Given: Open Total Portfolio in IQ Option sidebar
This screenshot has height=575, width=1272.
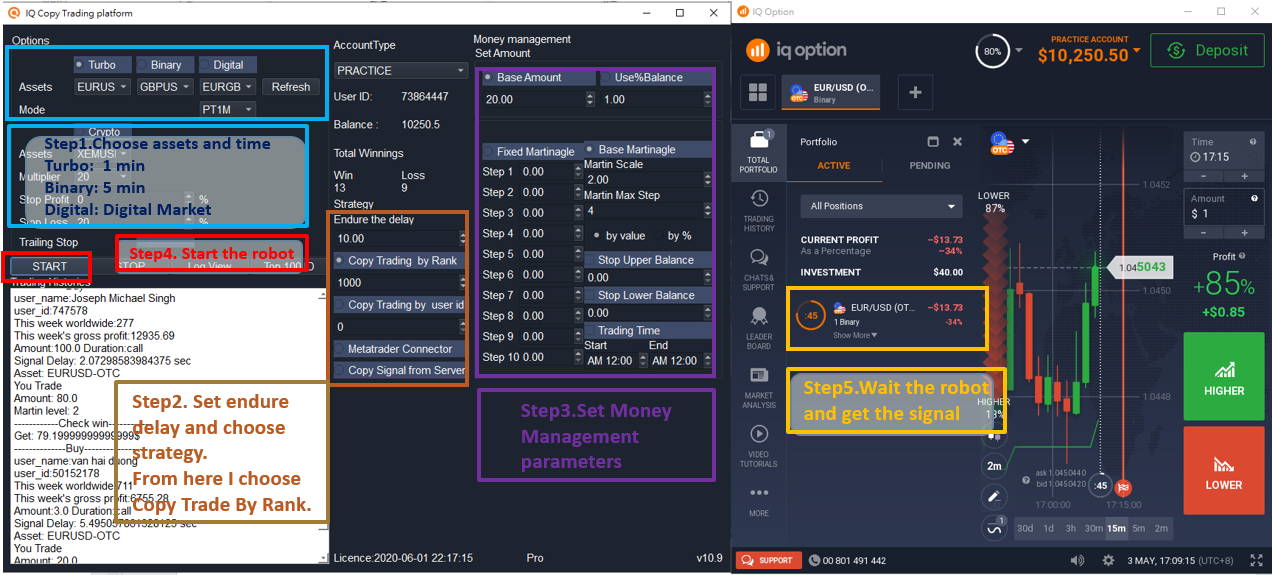Looking at the screenshot, I should (x=758, y=150).
